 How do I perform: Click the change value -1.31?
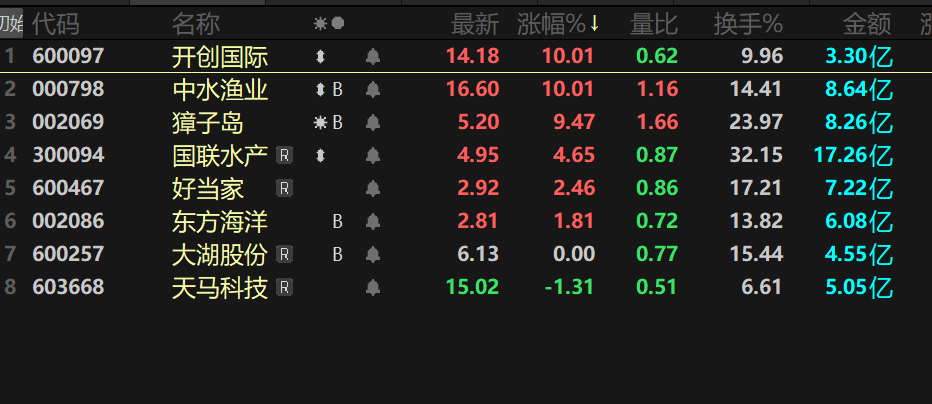pos(569,287)
